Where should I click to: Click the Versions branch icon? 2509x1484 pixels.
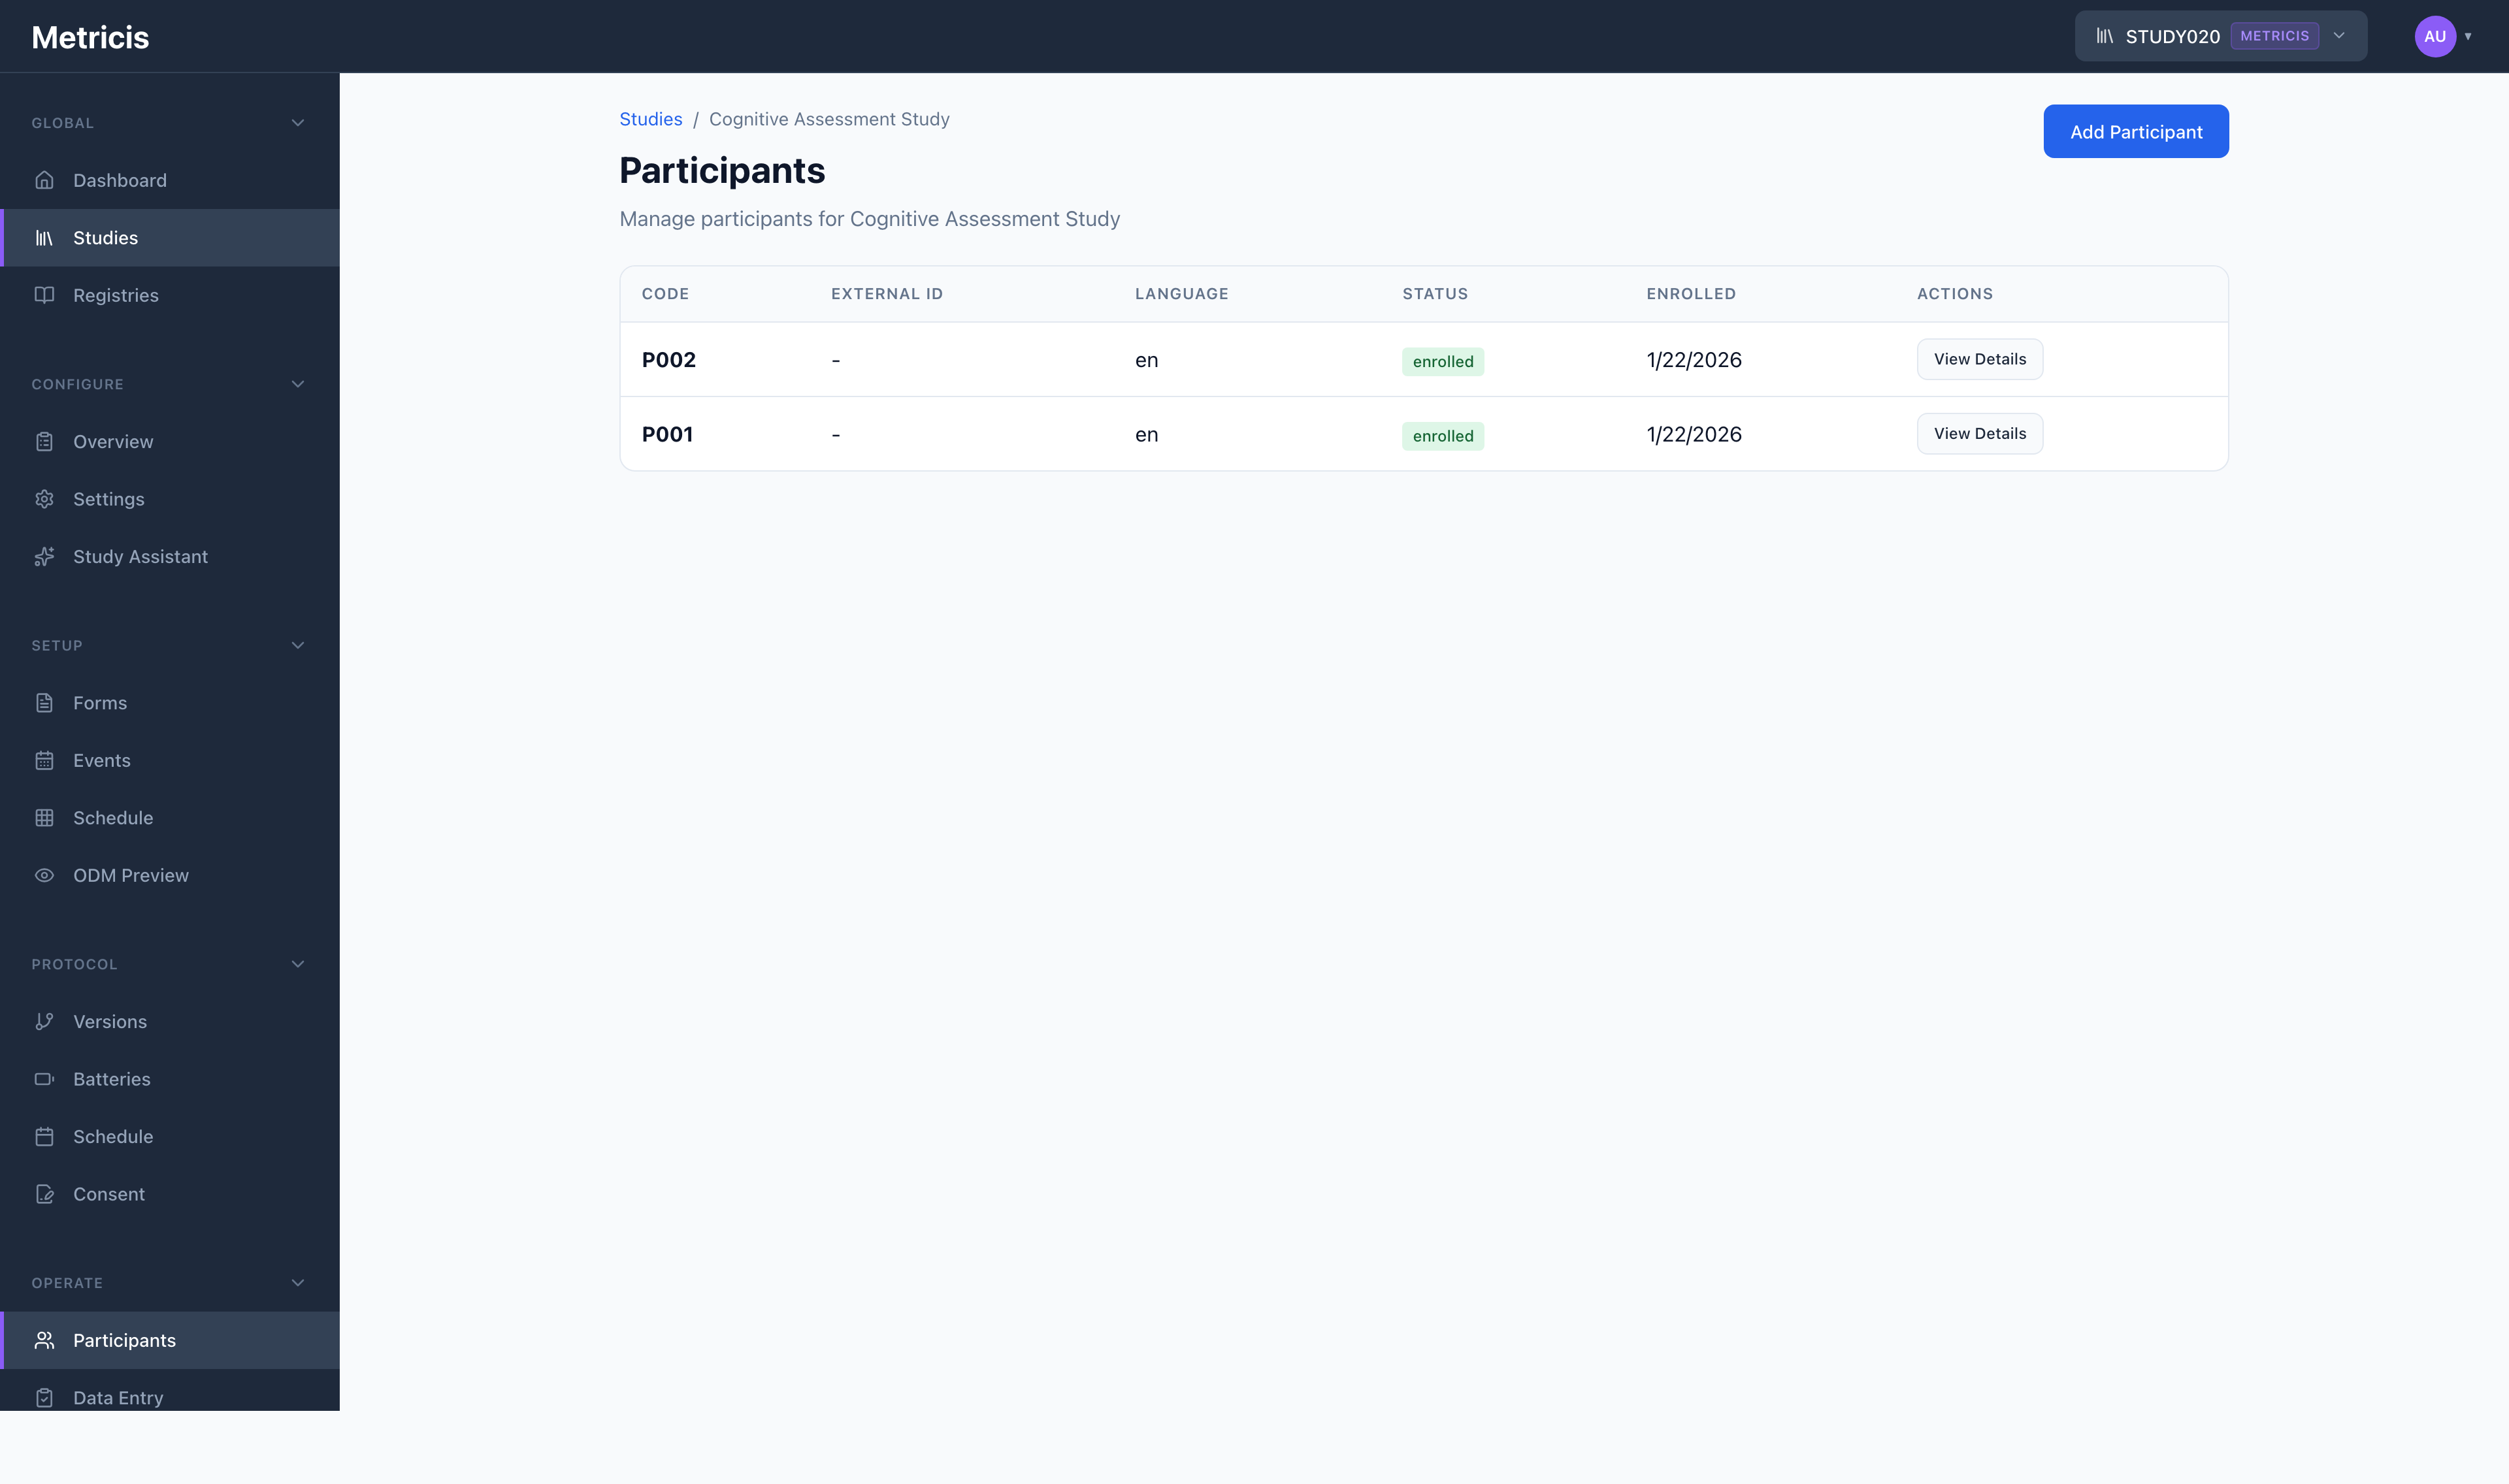44,1022
